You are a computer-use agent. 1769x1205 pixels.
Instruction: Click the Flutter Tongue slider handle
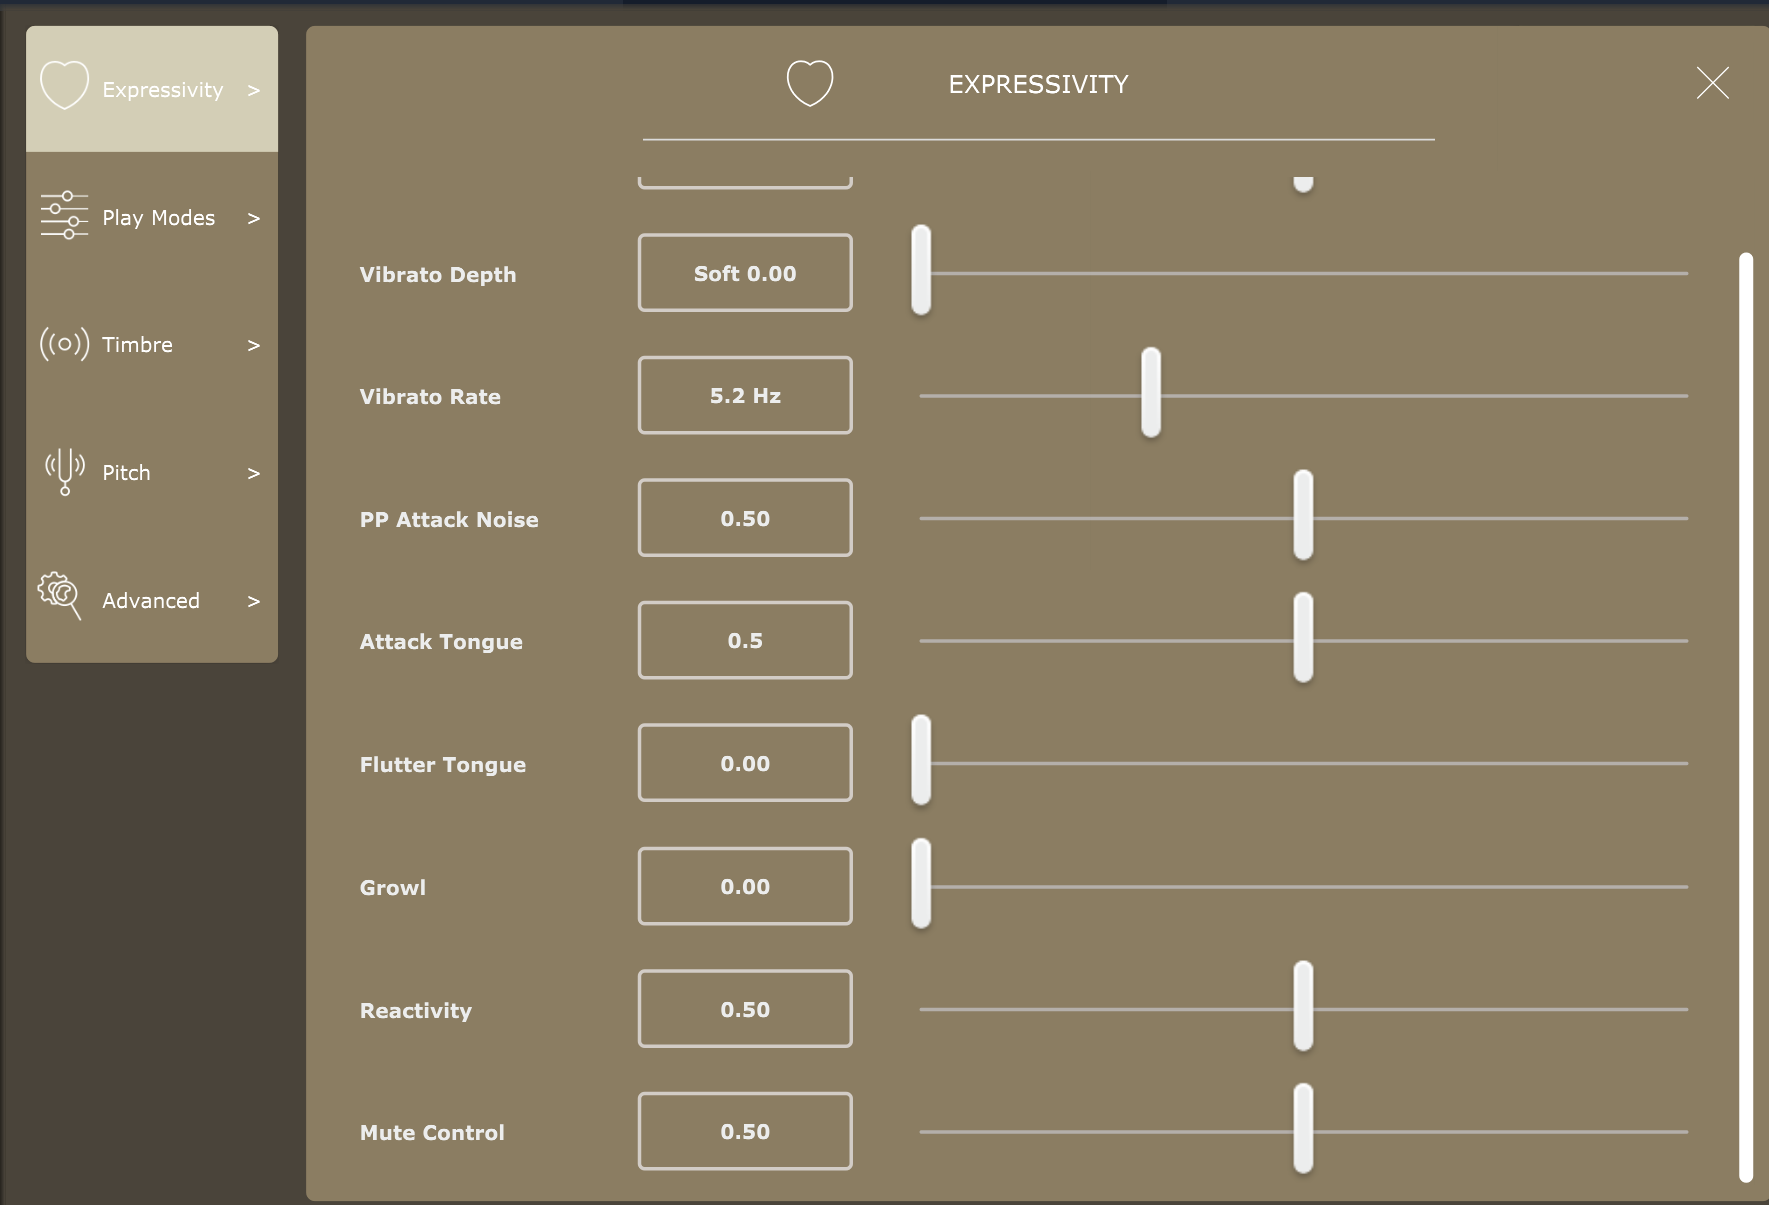(921, 761)
